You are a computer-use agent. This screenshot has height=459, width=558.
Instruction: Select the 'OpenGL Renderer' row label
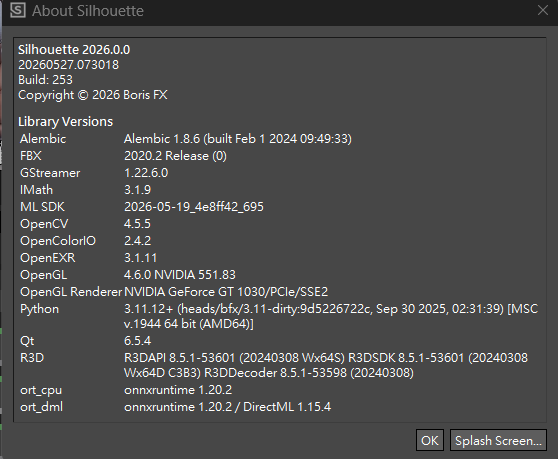tap(71, 292)
